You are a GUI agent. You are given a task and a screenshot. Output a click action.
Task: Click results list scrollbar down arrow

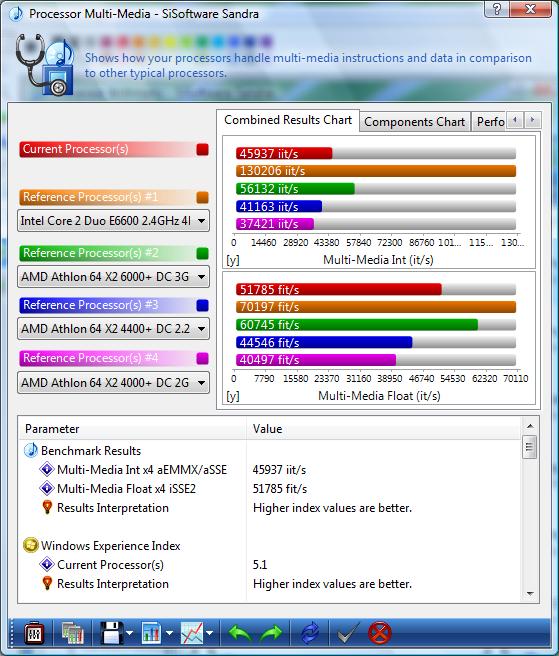[x=530, y=594]
